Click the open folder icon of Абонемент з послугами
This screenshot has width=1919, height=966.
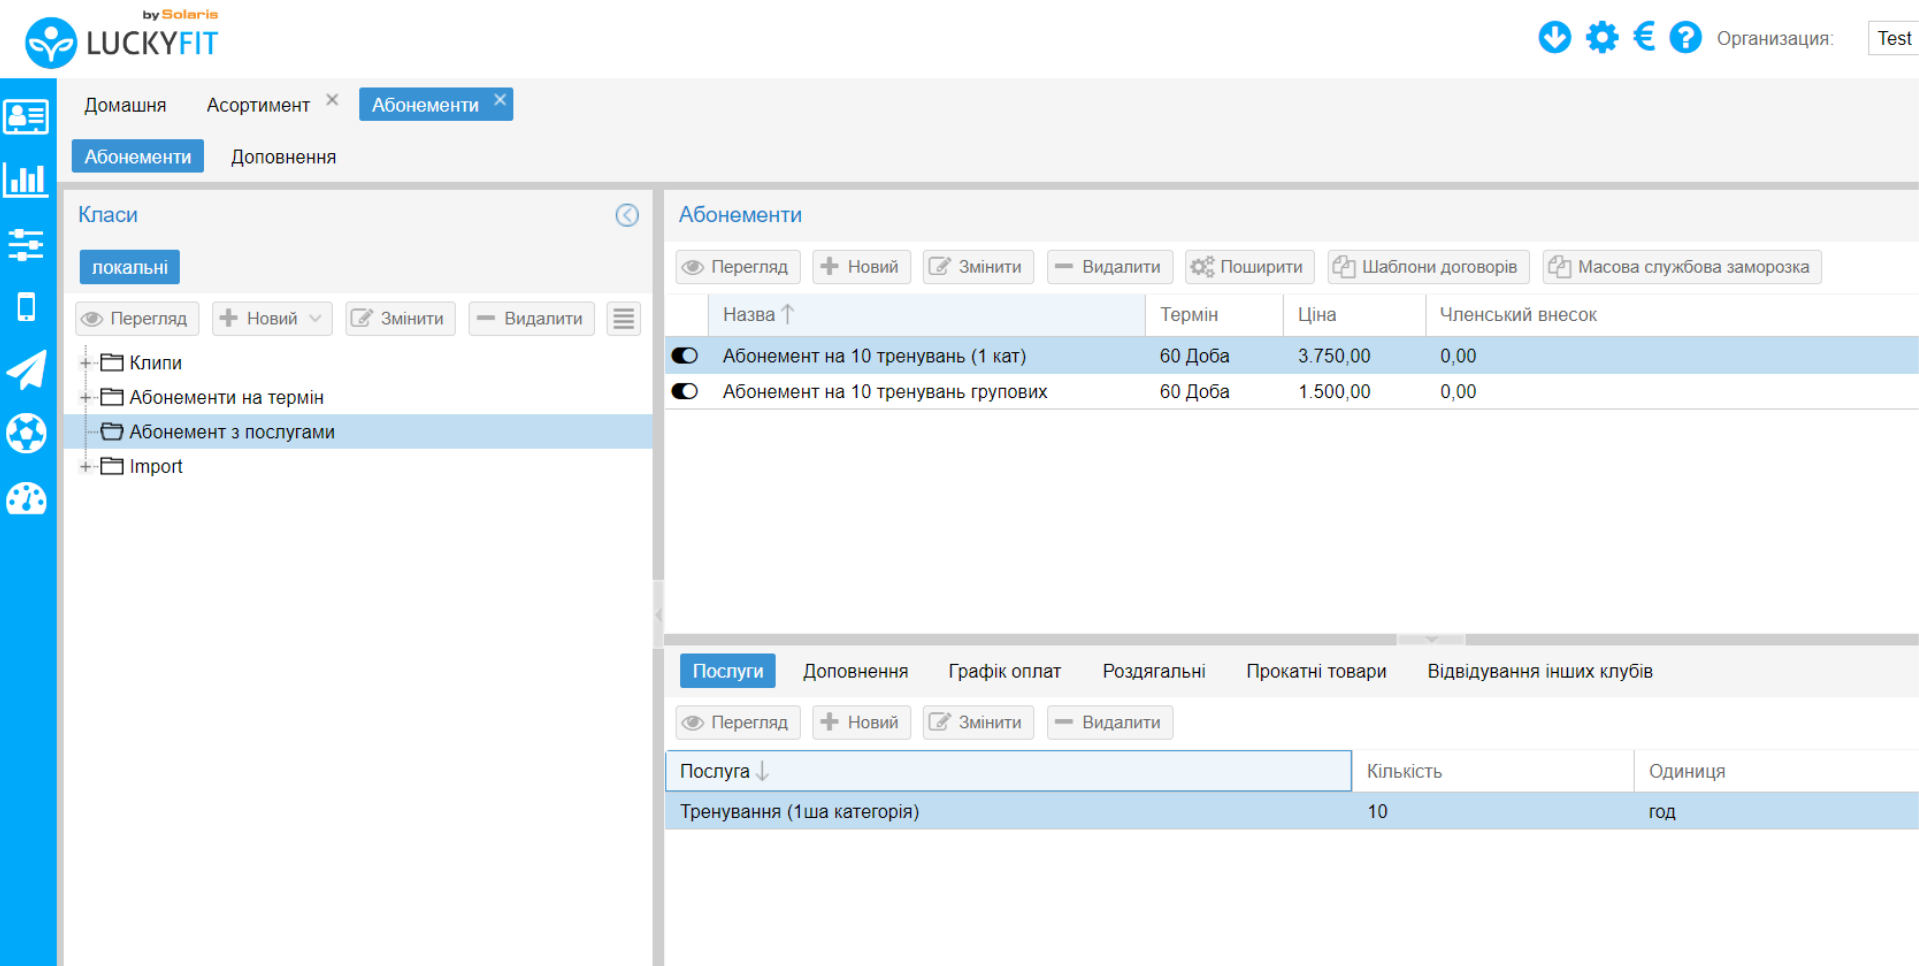(x=112, y=431)
